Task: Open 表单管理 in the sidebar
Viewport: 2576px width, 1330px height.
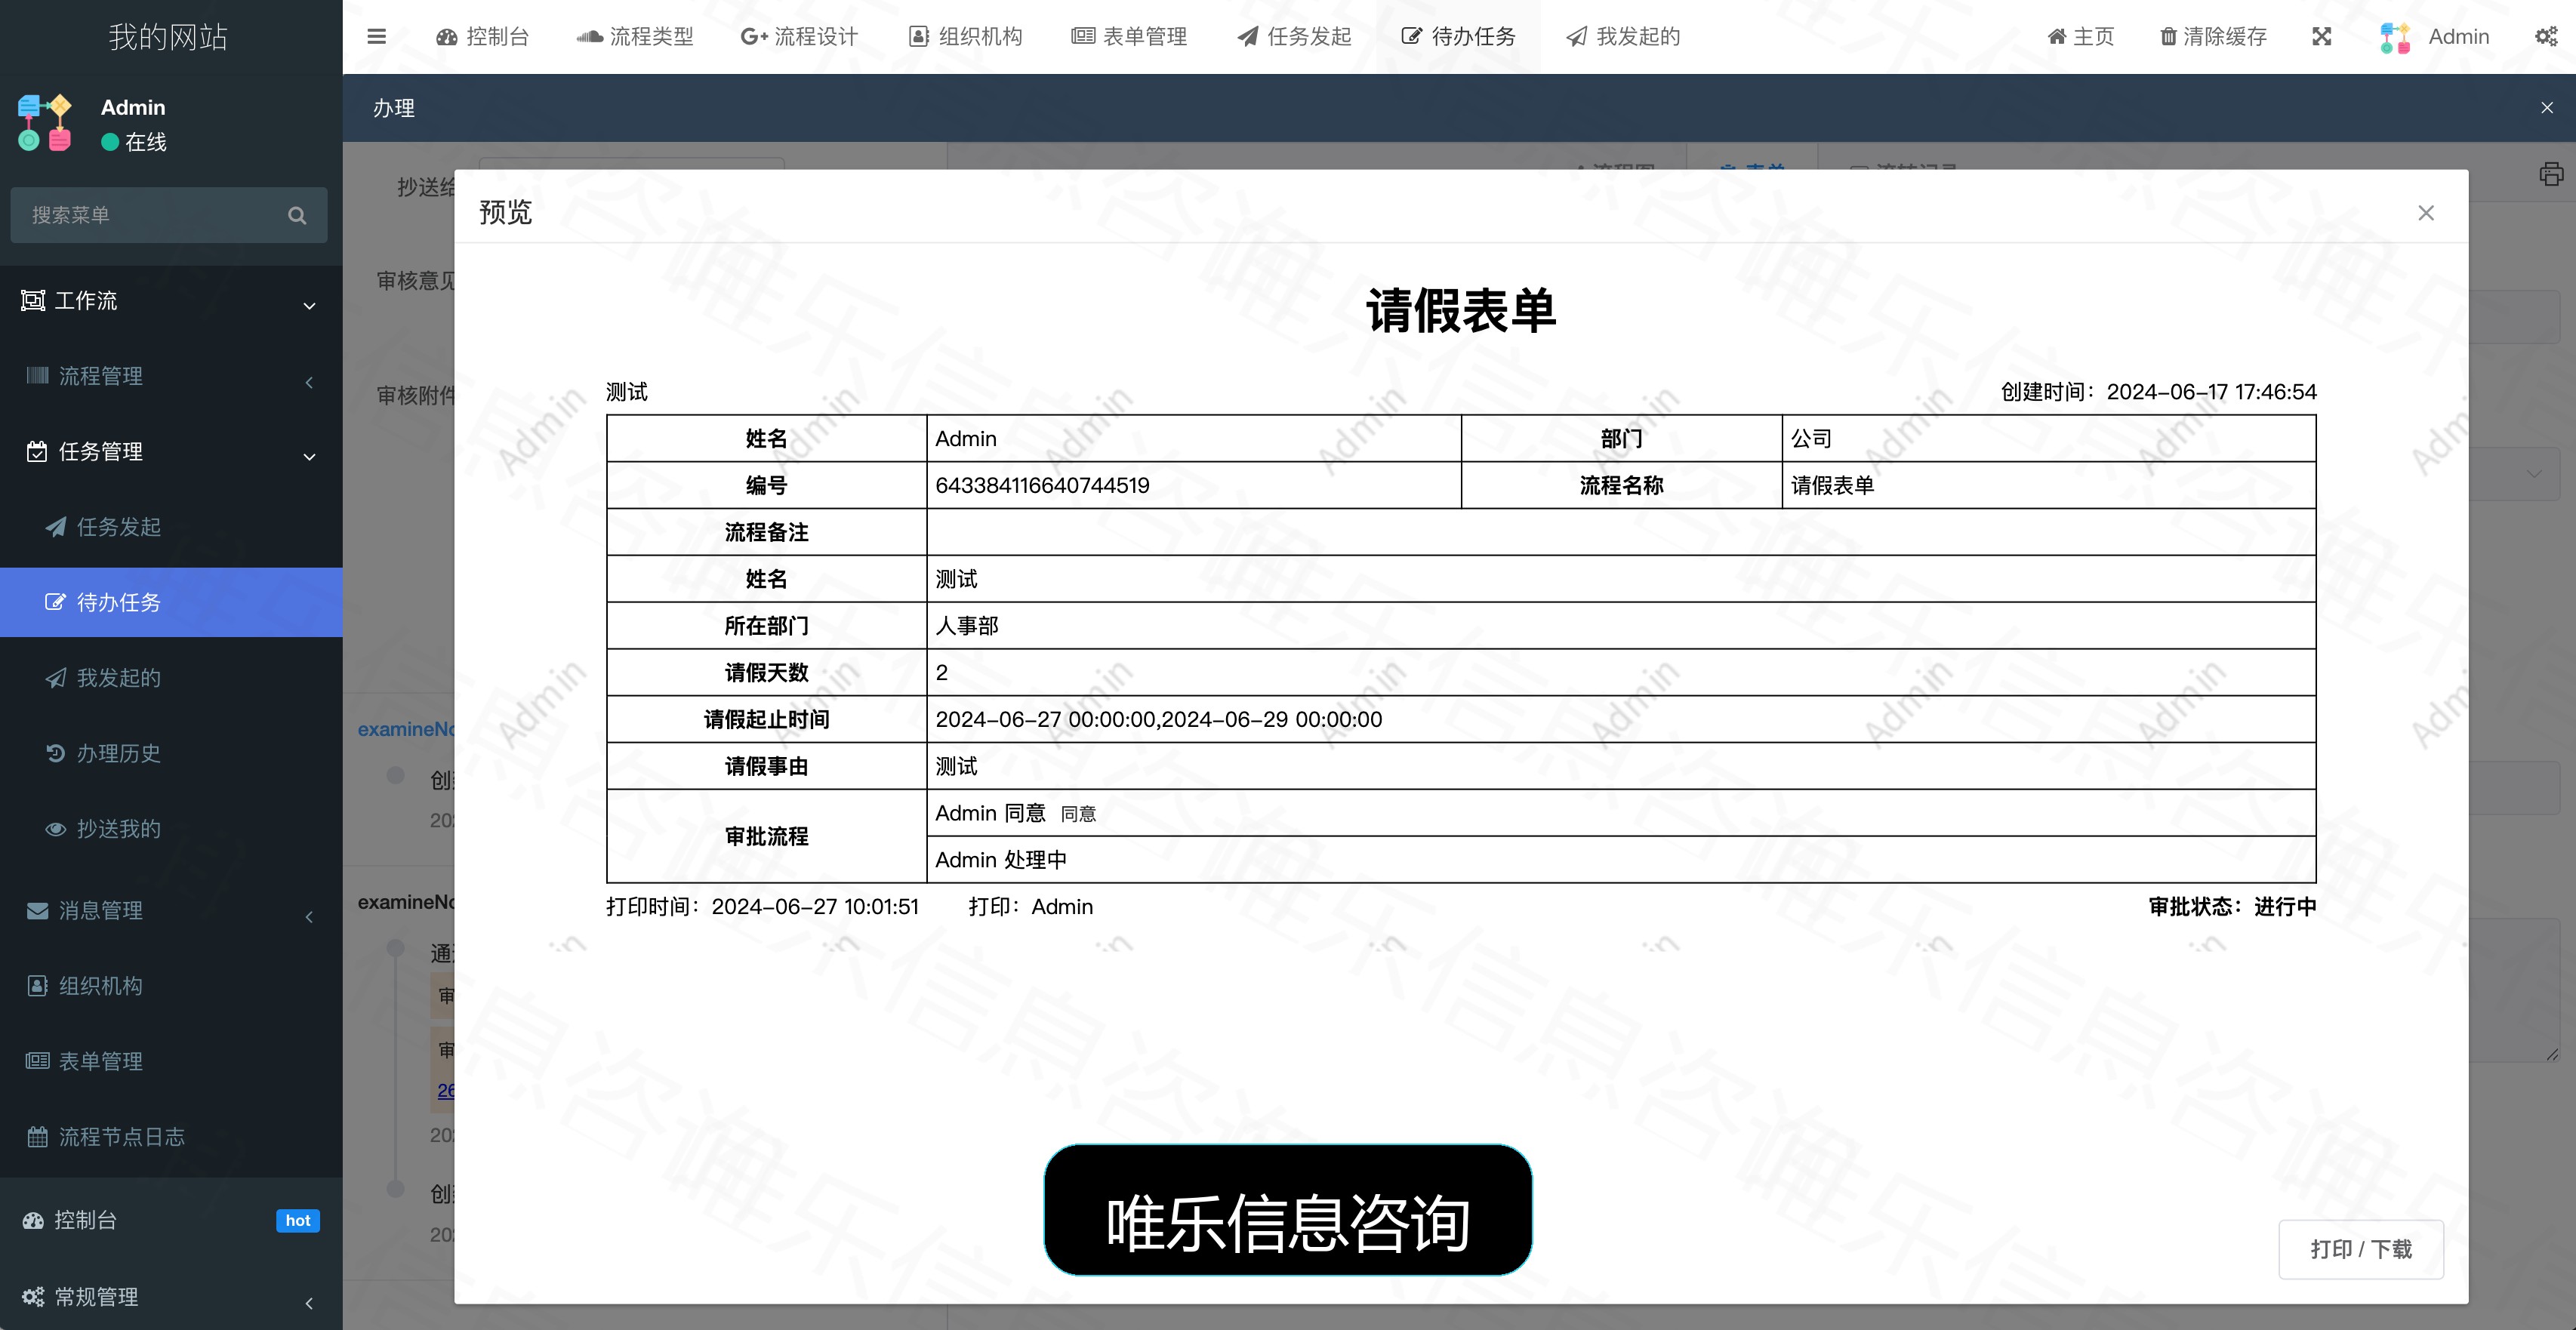Action: 171,1061
